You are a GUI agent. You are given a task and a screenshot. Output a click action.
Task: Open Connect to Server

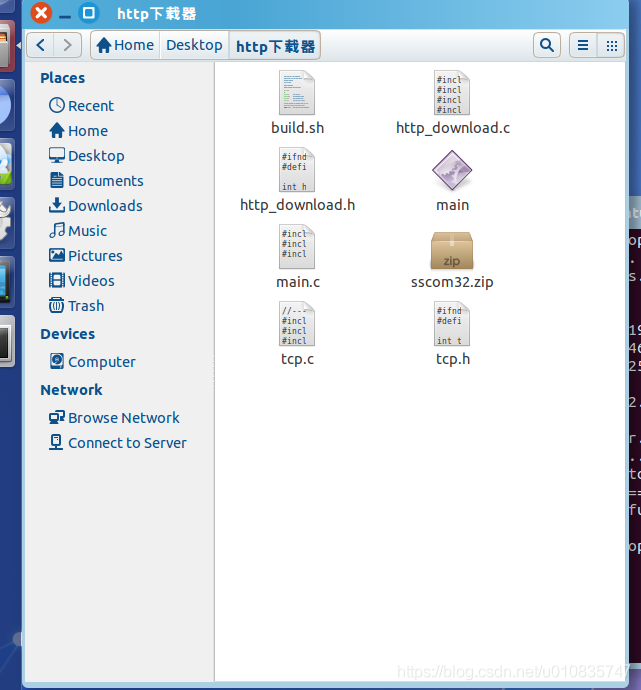click(118, 443)
